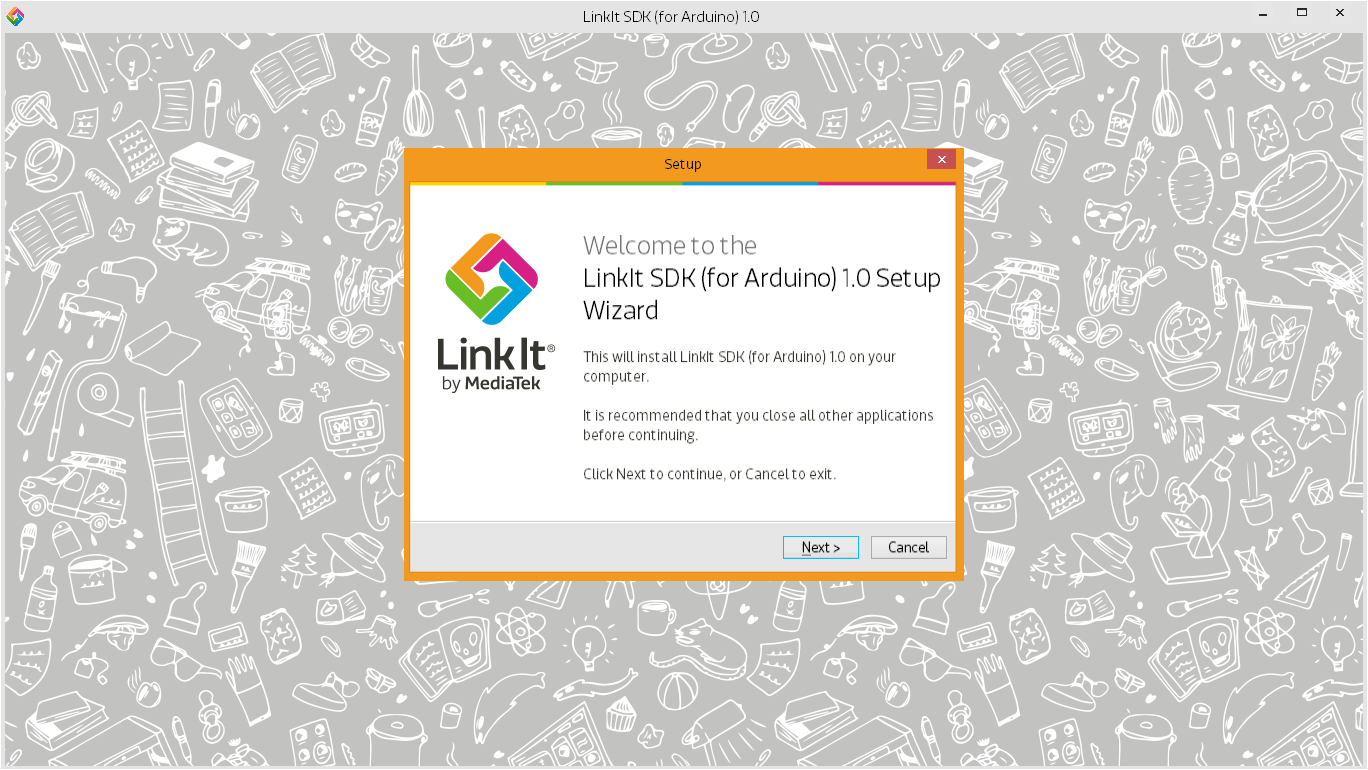Click the maximize button of the main window

click(x=1301, y=14)
